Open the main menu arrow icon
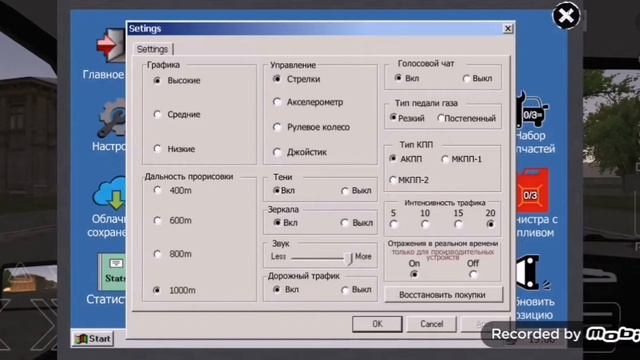This screenshot has width=640, height=360. tap(111, 46)
